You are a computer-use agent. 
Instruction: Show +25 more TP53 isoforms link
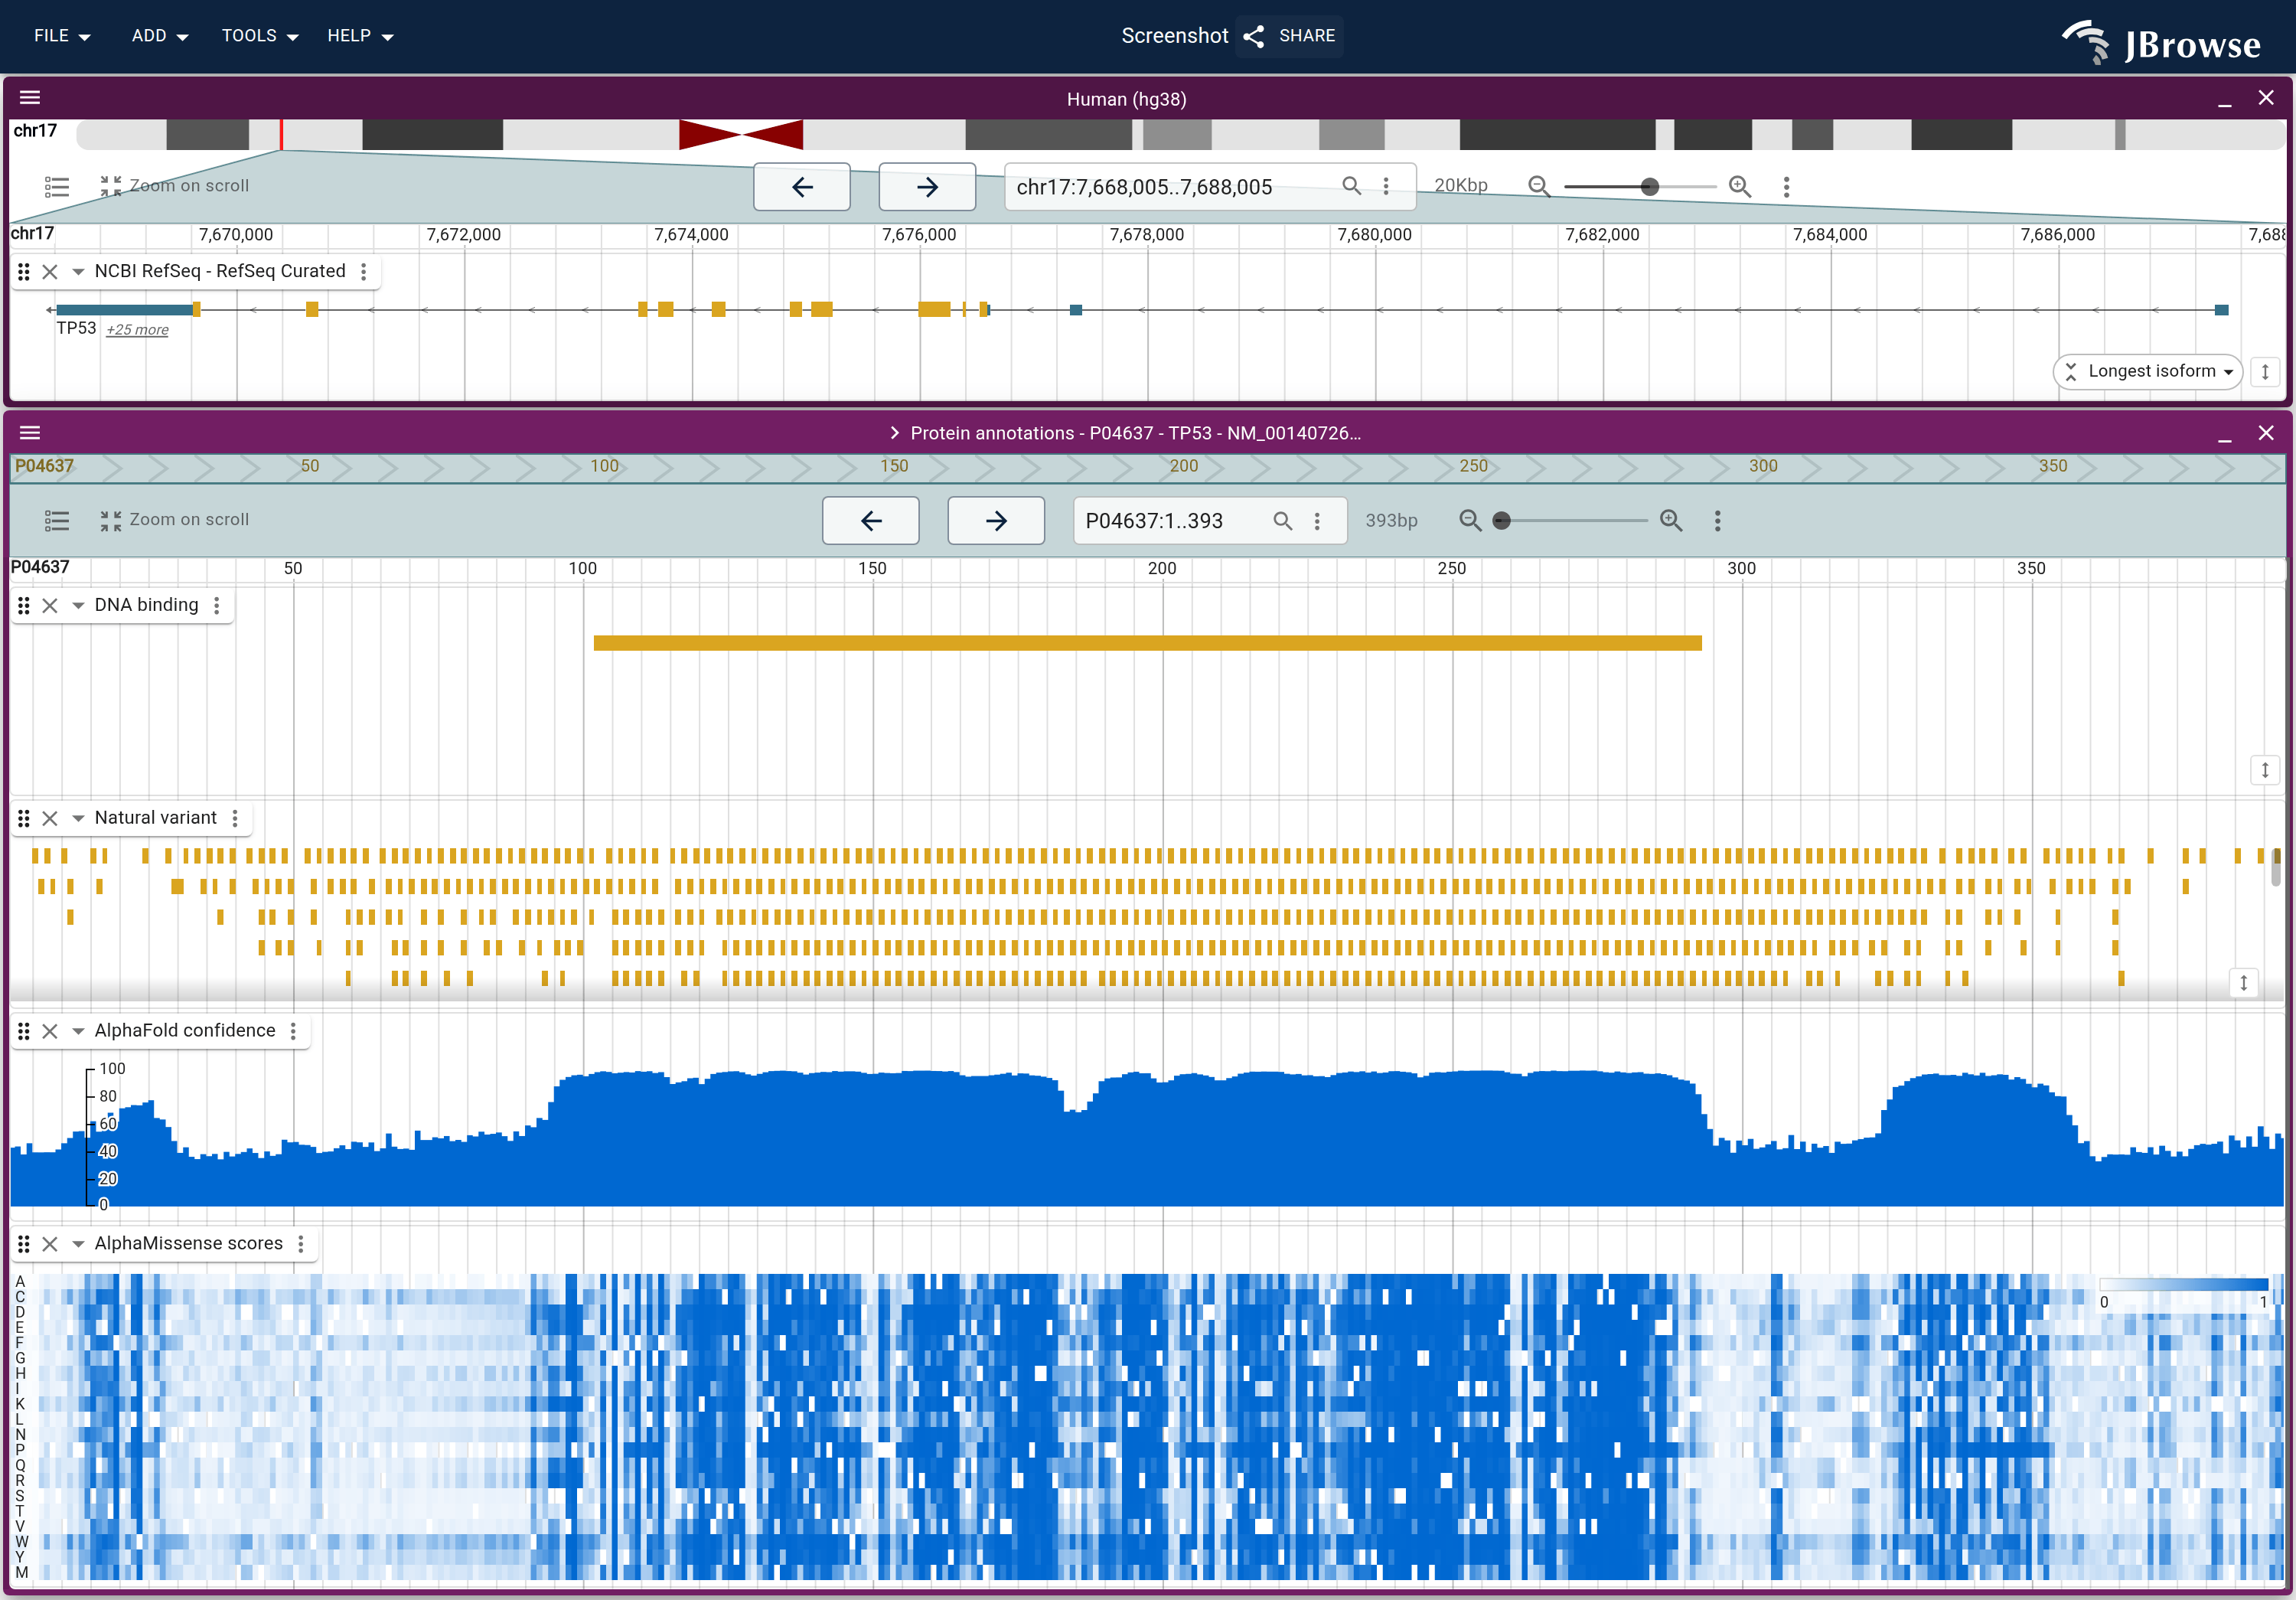pyautogui.click(x=138, y=330)
